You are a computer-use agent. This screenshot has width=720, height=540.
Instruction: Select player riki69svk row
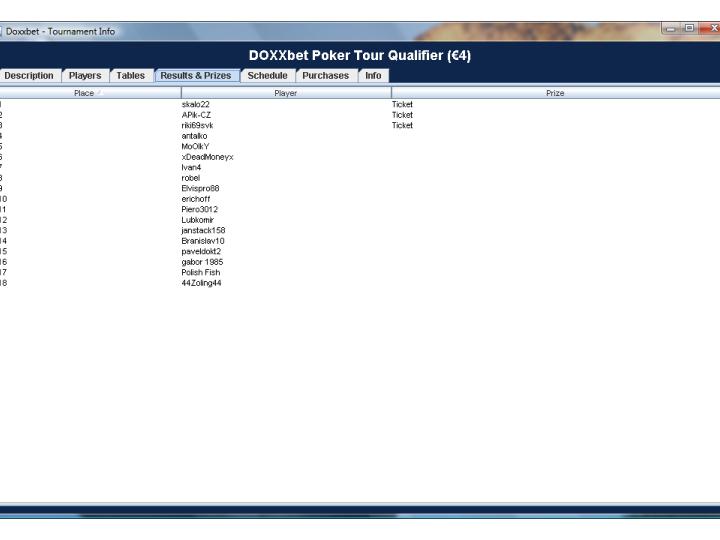(x=360, y=125)
